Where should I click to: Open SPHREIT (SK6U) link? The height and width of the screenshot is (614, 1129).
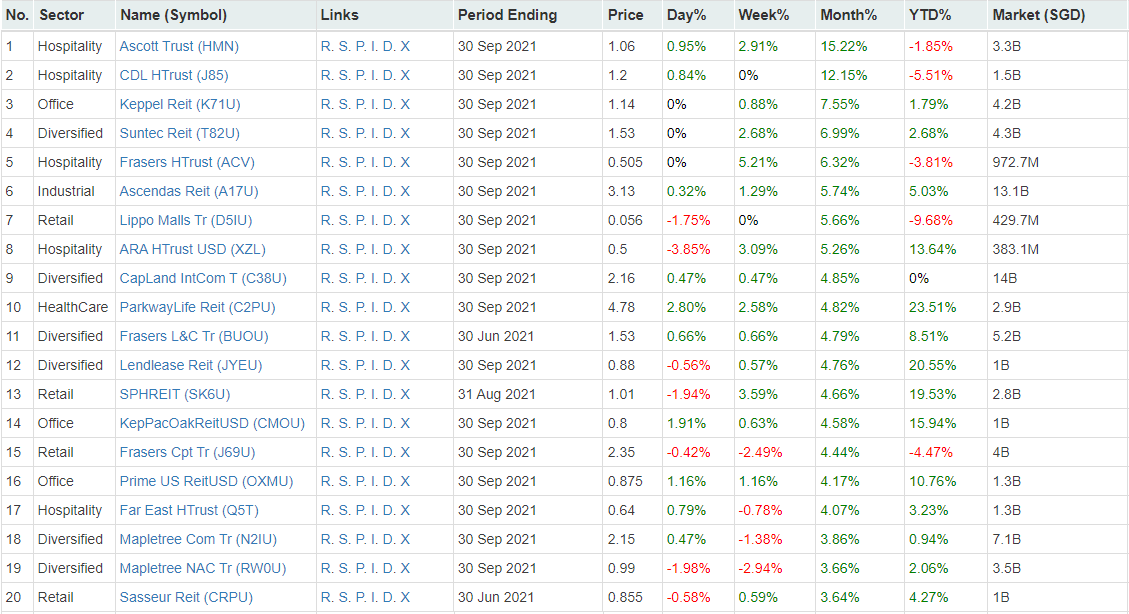click(x=175, y=394)
